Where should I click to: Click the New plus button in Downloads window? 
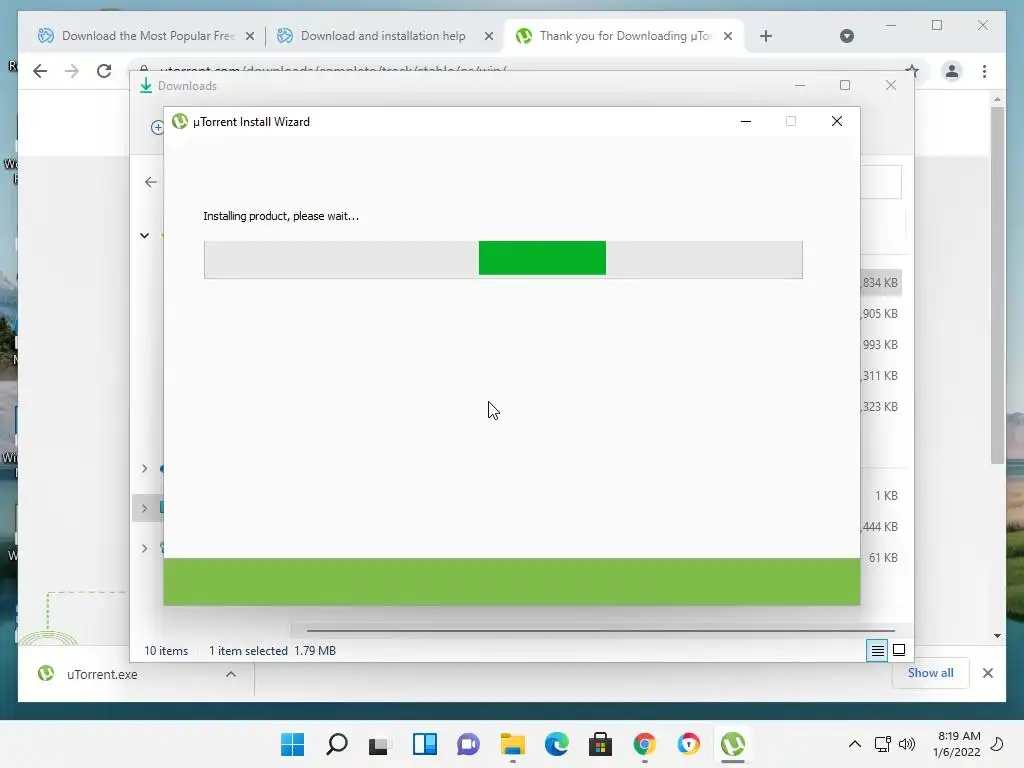point(157,127)
